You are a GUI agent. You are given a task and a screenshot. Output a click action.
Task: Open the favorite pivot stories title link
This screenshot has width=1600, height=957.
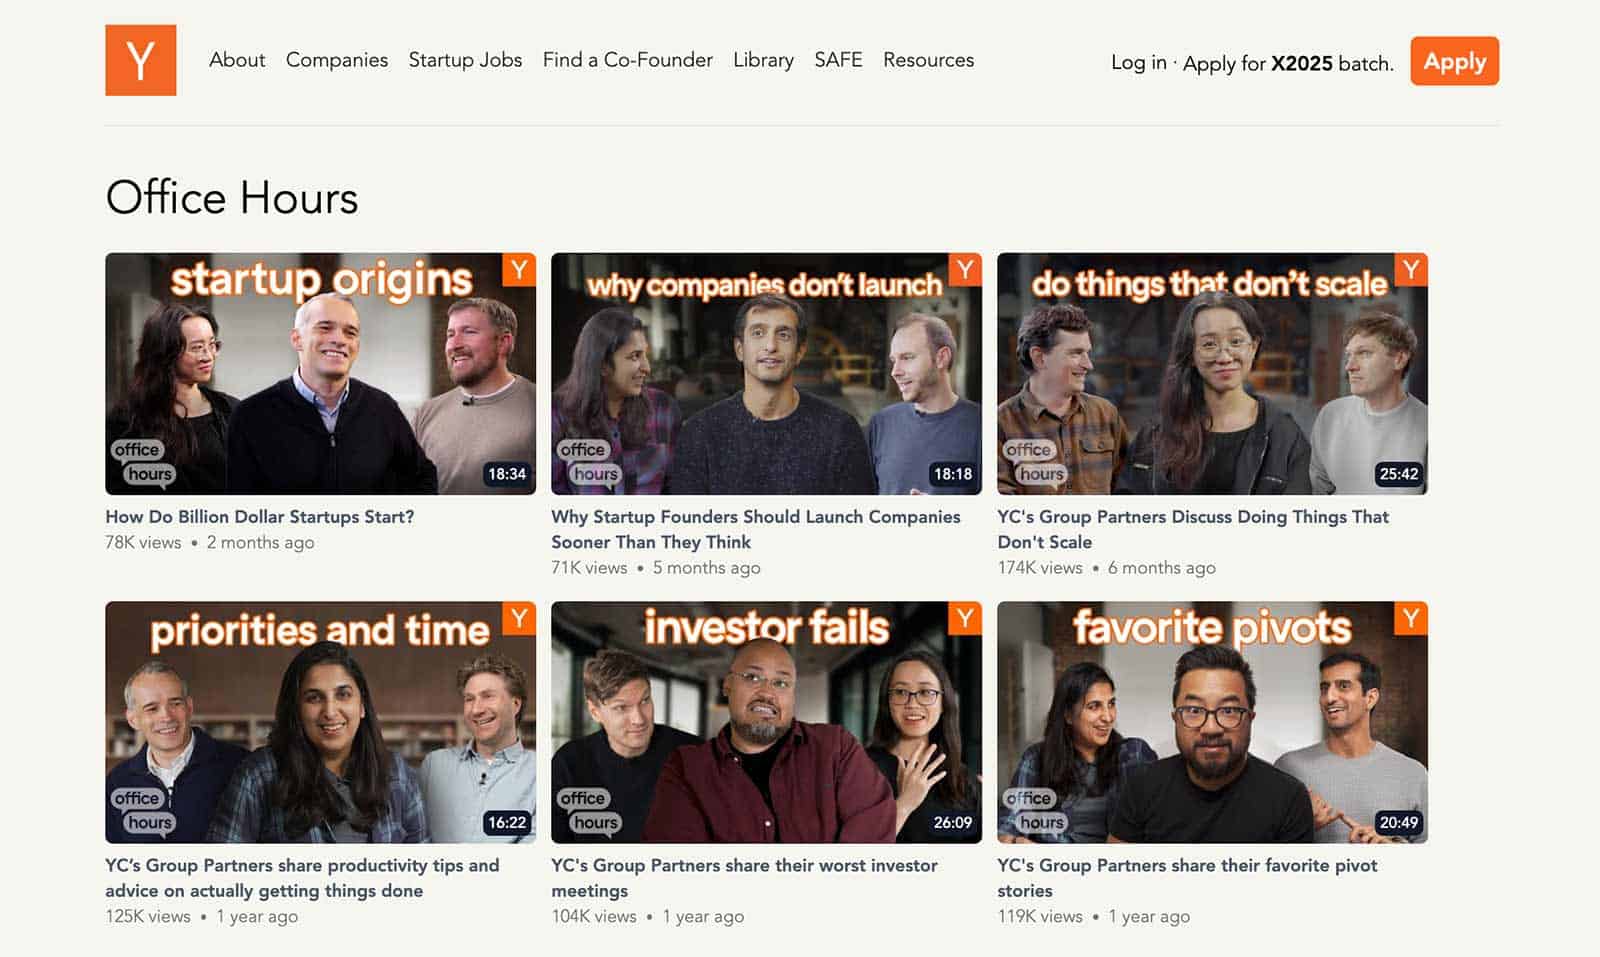point(1187,878)
